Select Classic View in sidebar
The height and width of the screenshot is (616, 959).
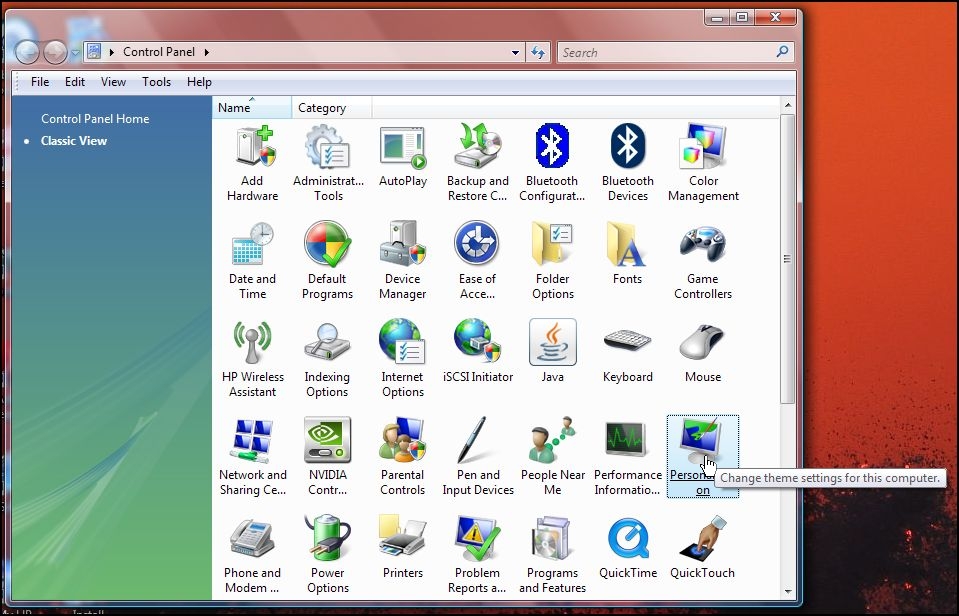tap(74, 141)
